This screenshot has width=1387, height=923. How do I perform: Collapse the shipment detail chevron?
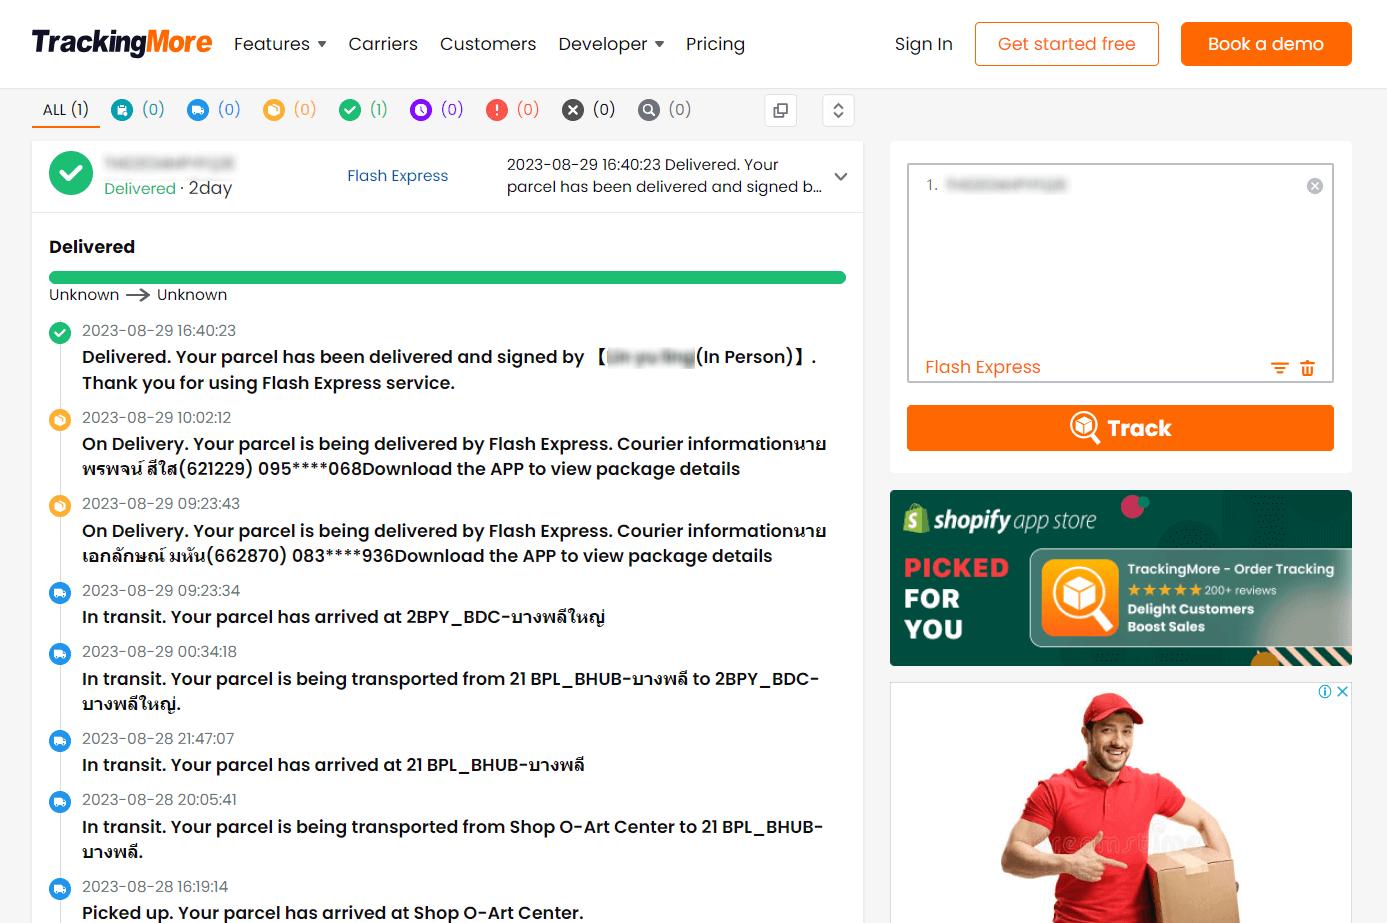click(841, 176)
